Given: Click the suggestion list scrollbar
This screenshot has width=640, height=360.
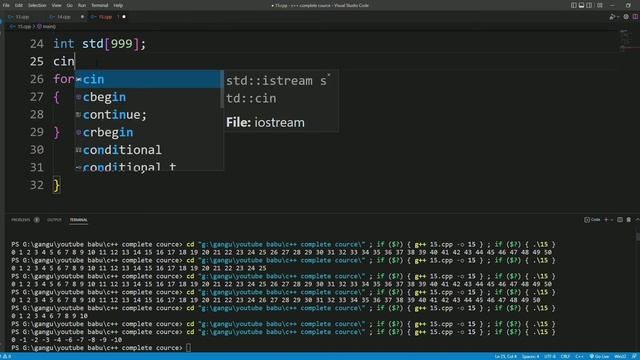Looking at the screenshot, I should pos(222,90).
